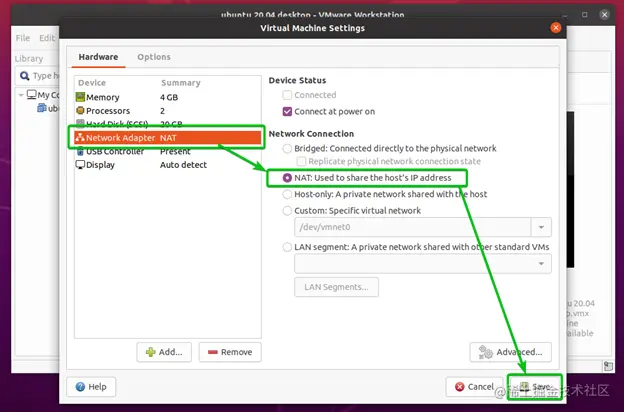Click the Network Adapter icon in device list

80,138
